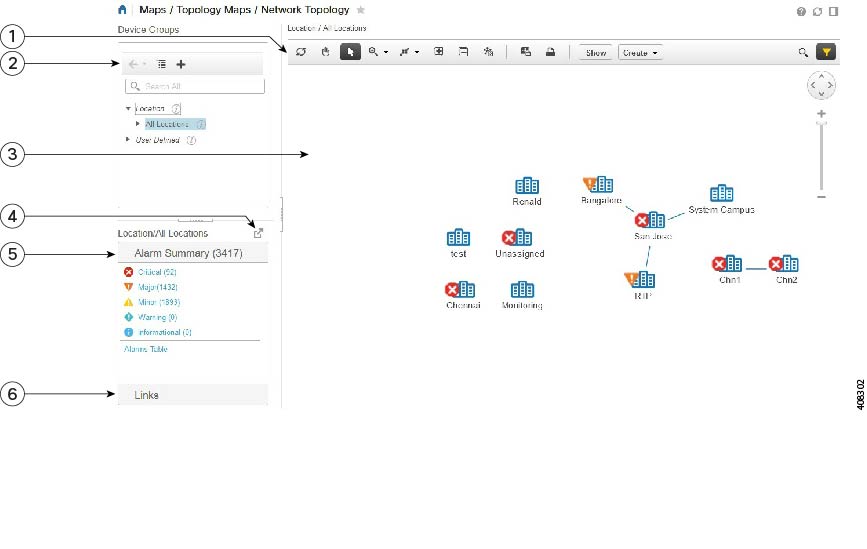
Task: Select User Defined in the tree
Action: click(x=158, y=140)
